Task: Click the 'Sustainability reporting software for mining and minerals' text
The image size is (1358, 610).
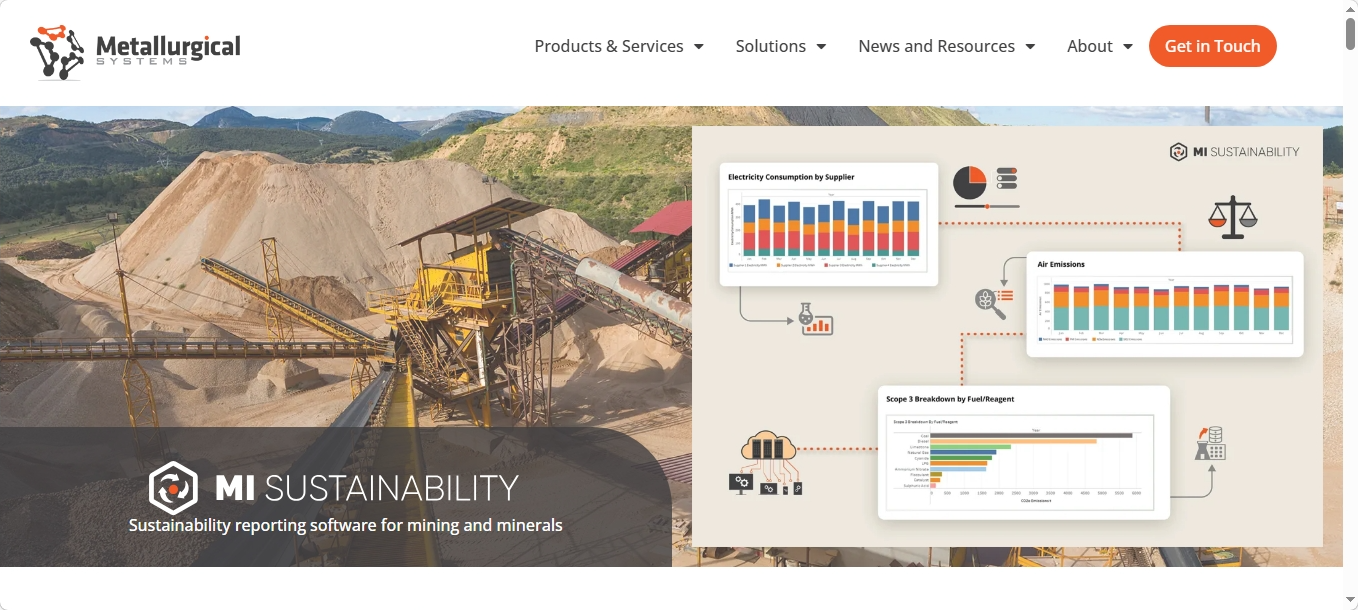Action: 346,525
